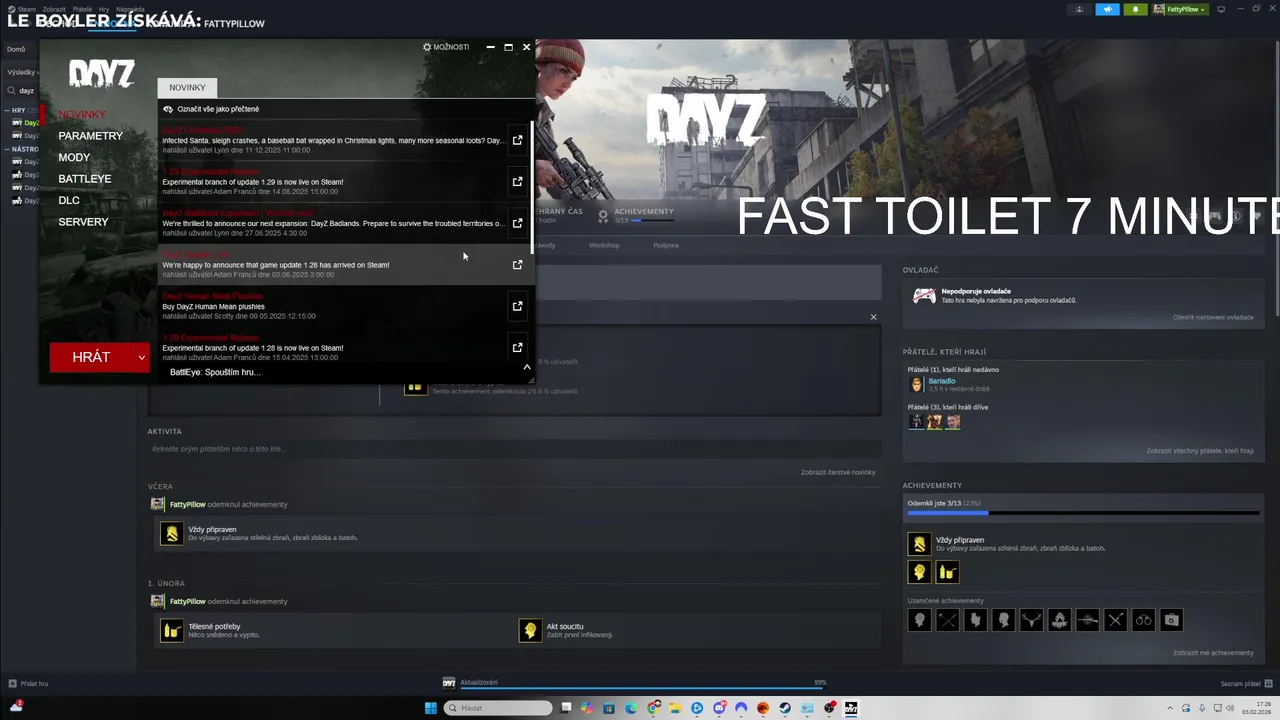This screenshot has height=720, width=1280.
Task: Click the Steam icon in the taskbar
Action: pos(785,708)
